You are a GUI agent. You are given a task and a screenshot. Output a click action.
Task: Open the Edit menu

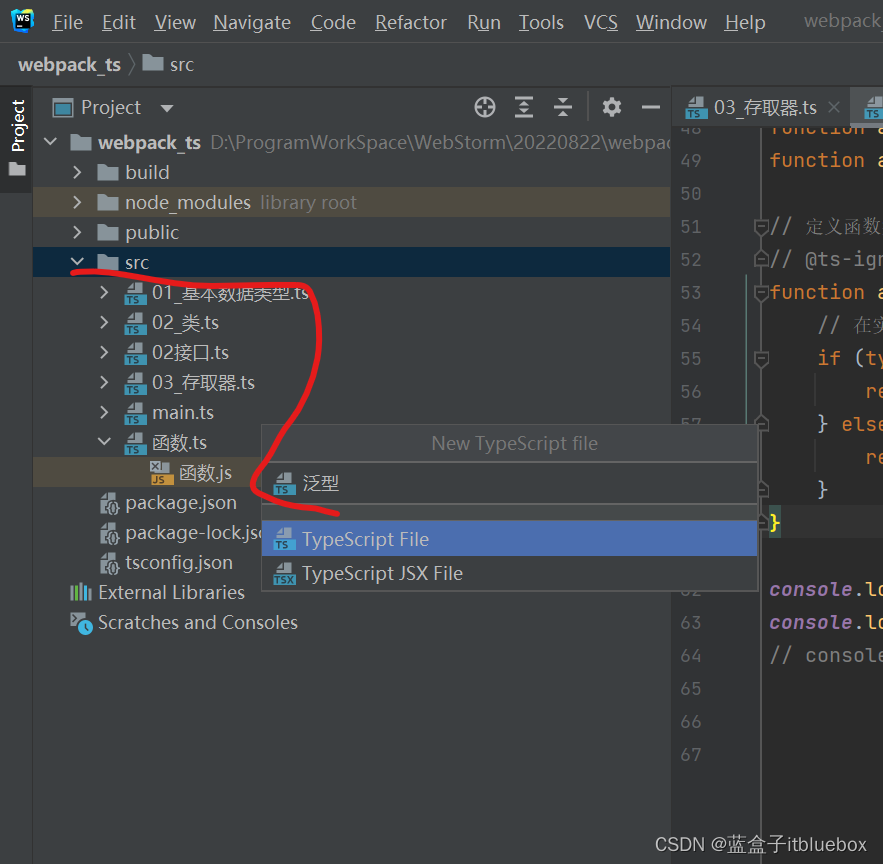tap(118, 23)
